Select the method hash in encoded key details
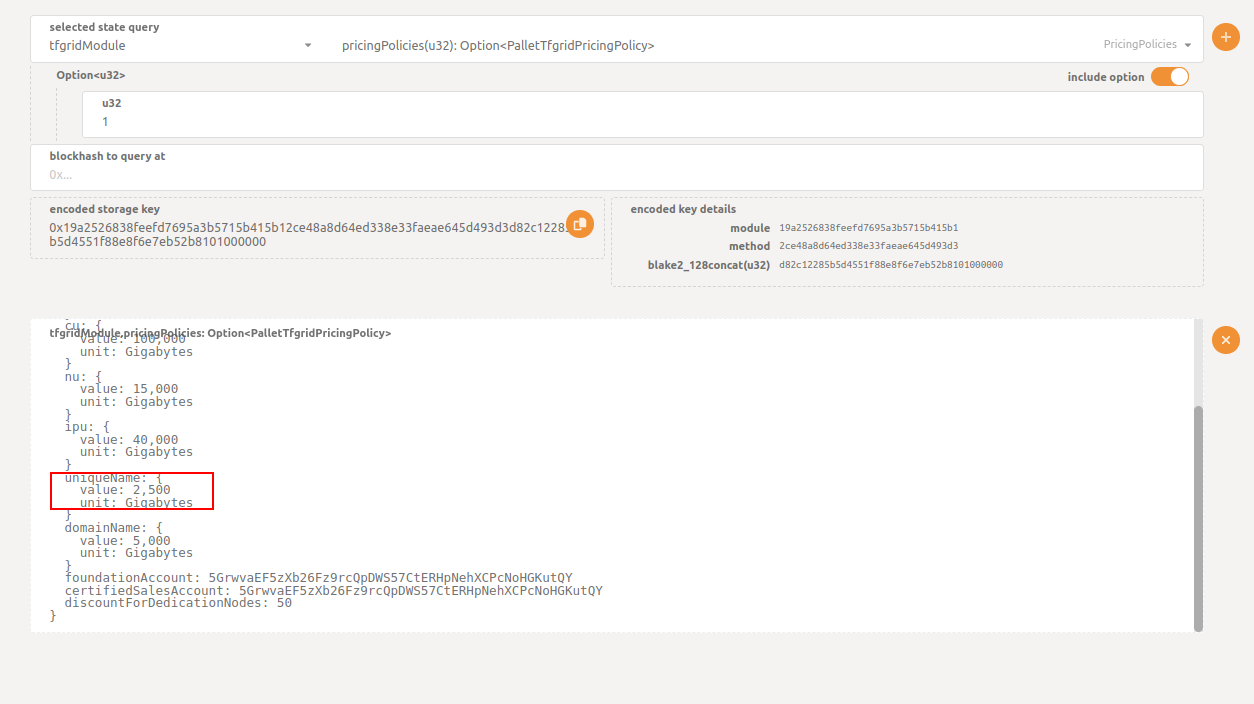 pos(868,246)
